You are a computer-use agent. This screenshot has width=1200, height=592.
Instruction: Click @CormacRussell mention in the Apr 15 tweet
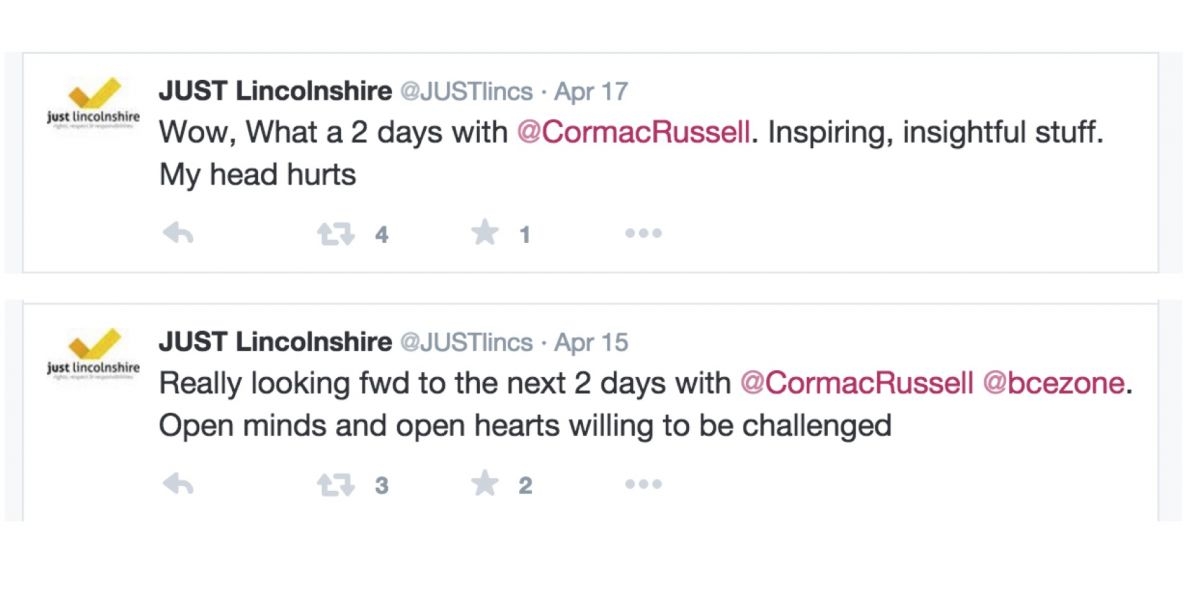click(856, 383)
